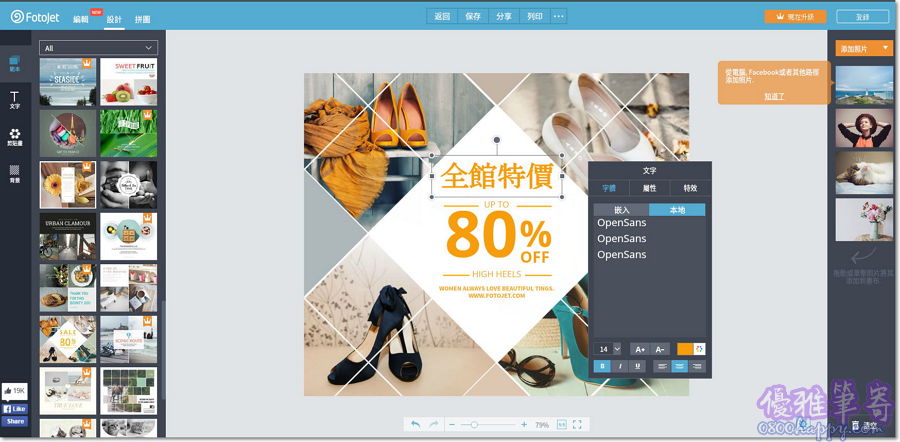Toggle underline formatting
The width and height of the screenshot is (900, 442).
click(x=637, y=366)
